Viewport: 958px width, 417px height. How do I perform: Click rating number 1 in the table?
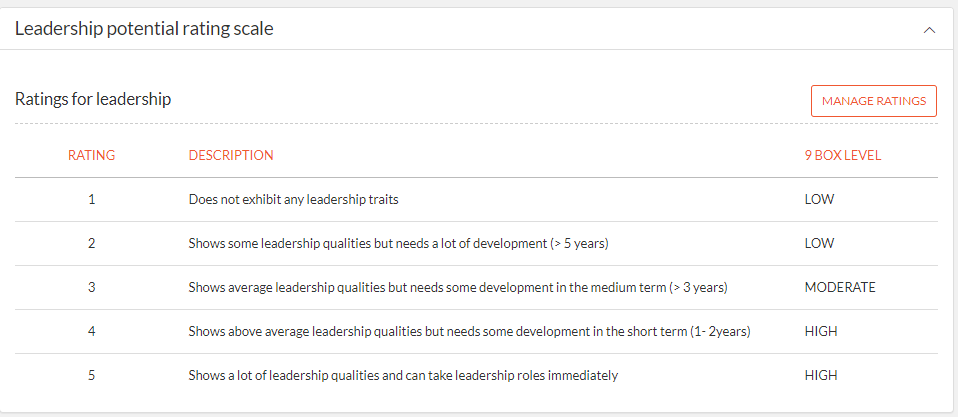(92, 199)
